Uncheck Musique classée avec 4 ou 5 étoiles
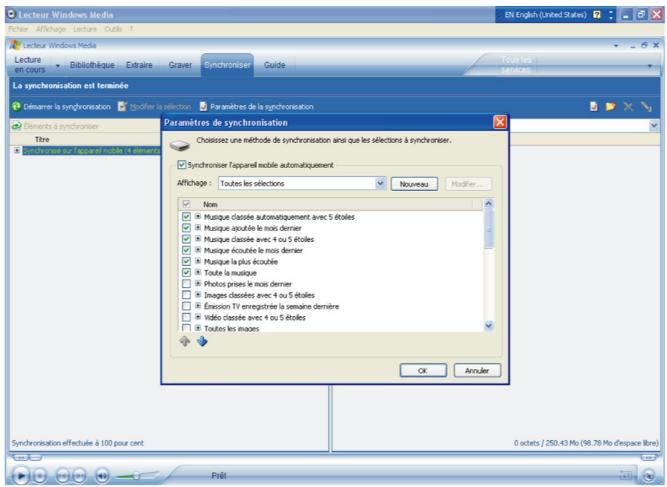 [186, 239]
